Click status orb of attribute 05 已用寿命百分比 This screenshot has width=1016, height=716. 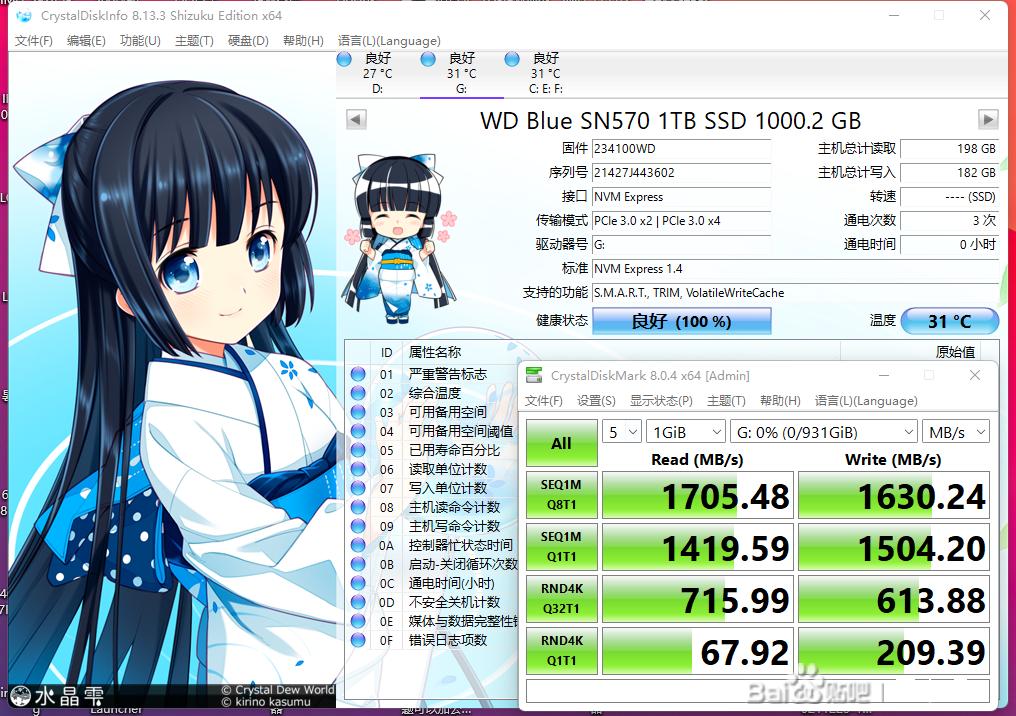358,450
